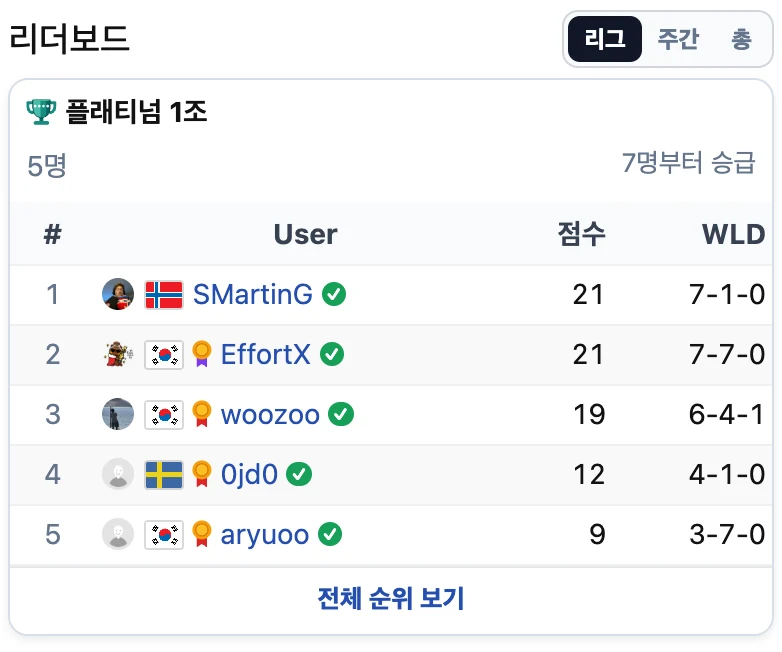
Task: Click the verified checkmark next to SMartinG
Action: click(x=334, y=294)
